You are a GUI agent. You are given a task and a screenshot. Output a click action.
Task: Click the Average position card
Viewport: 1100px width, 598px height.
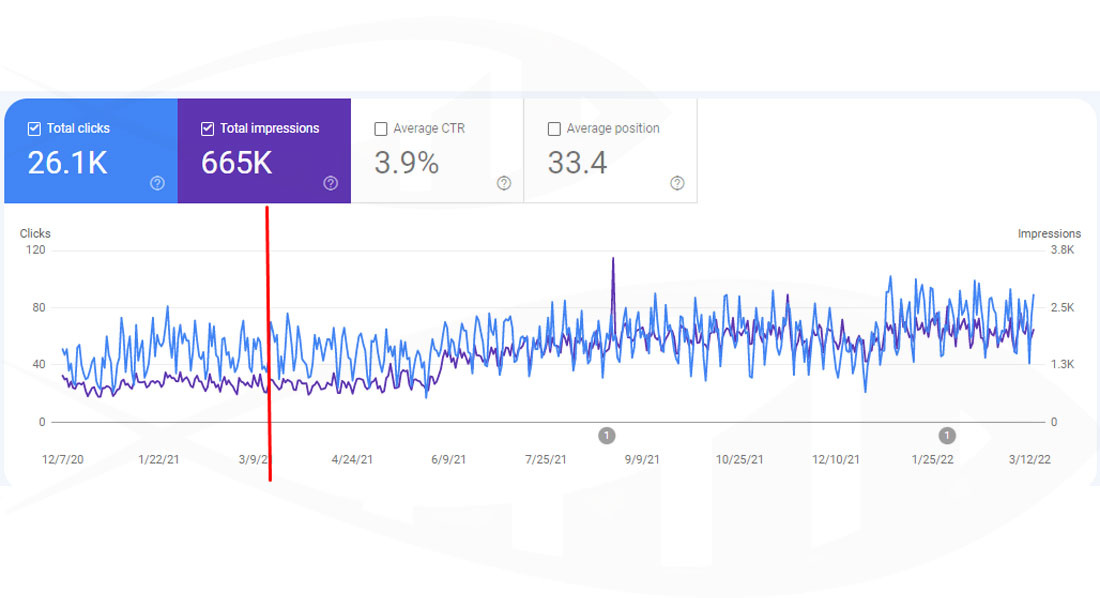[610, 150]
